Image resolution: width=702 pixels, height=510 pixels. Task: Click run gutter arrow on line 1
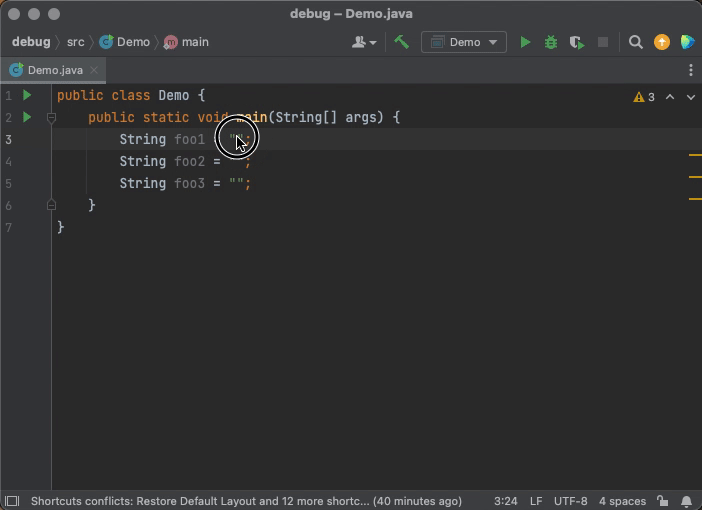click(27, 95)
